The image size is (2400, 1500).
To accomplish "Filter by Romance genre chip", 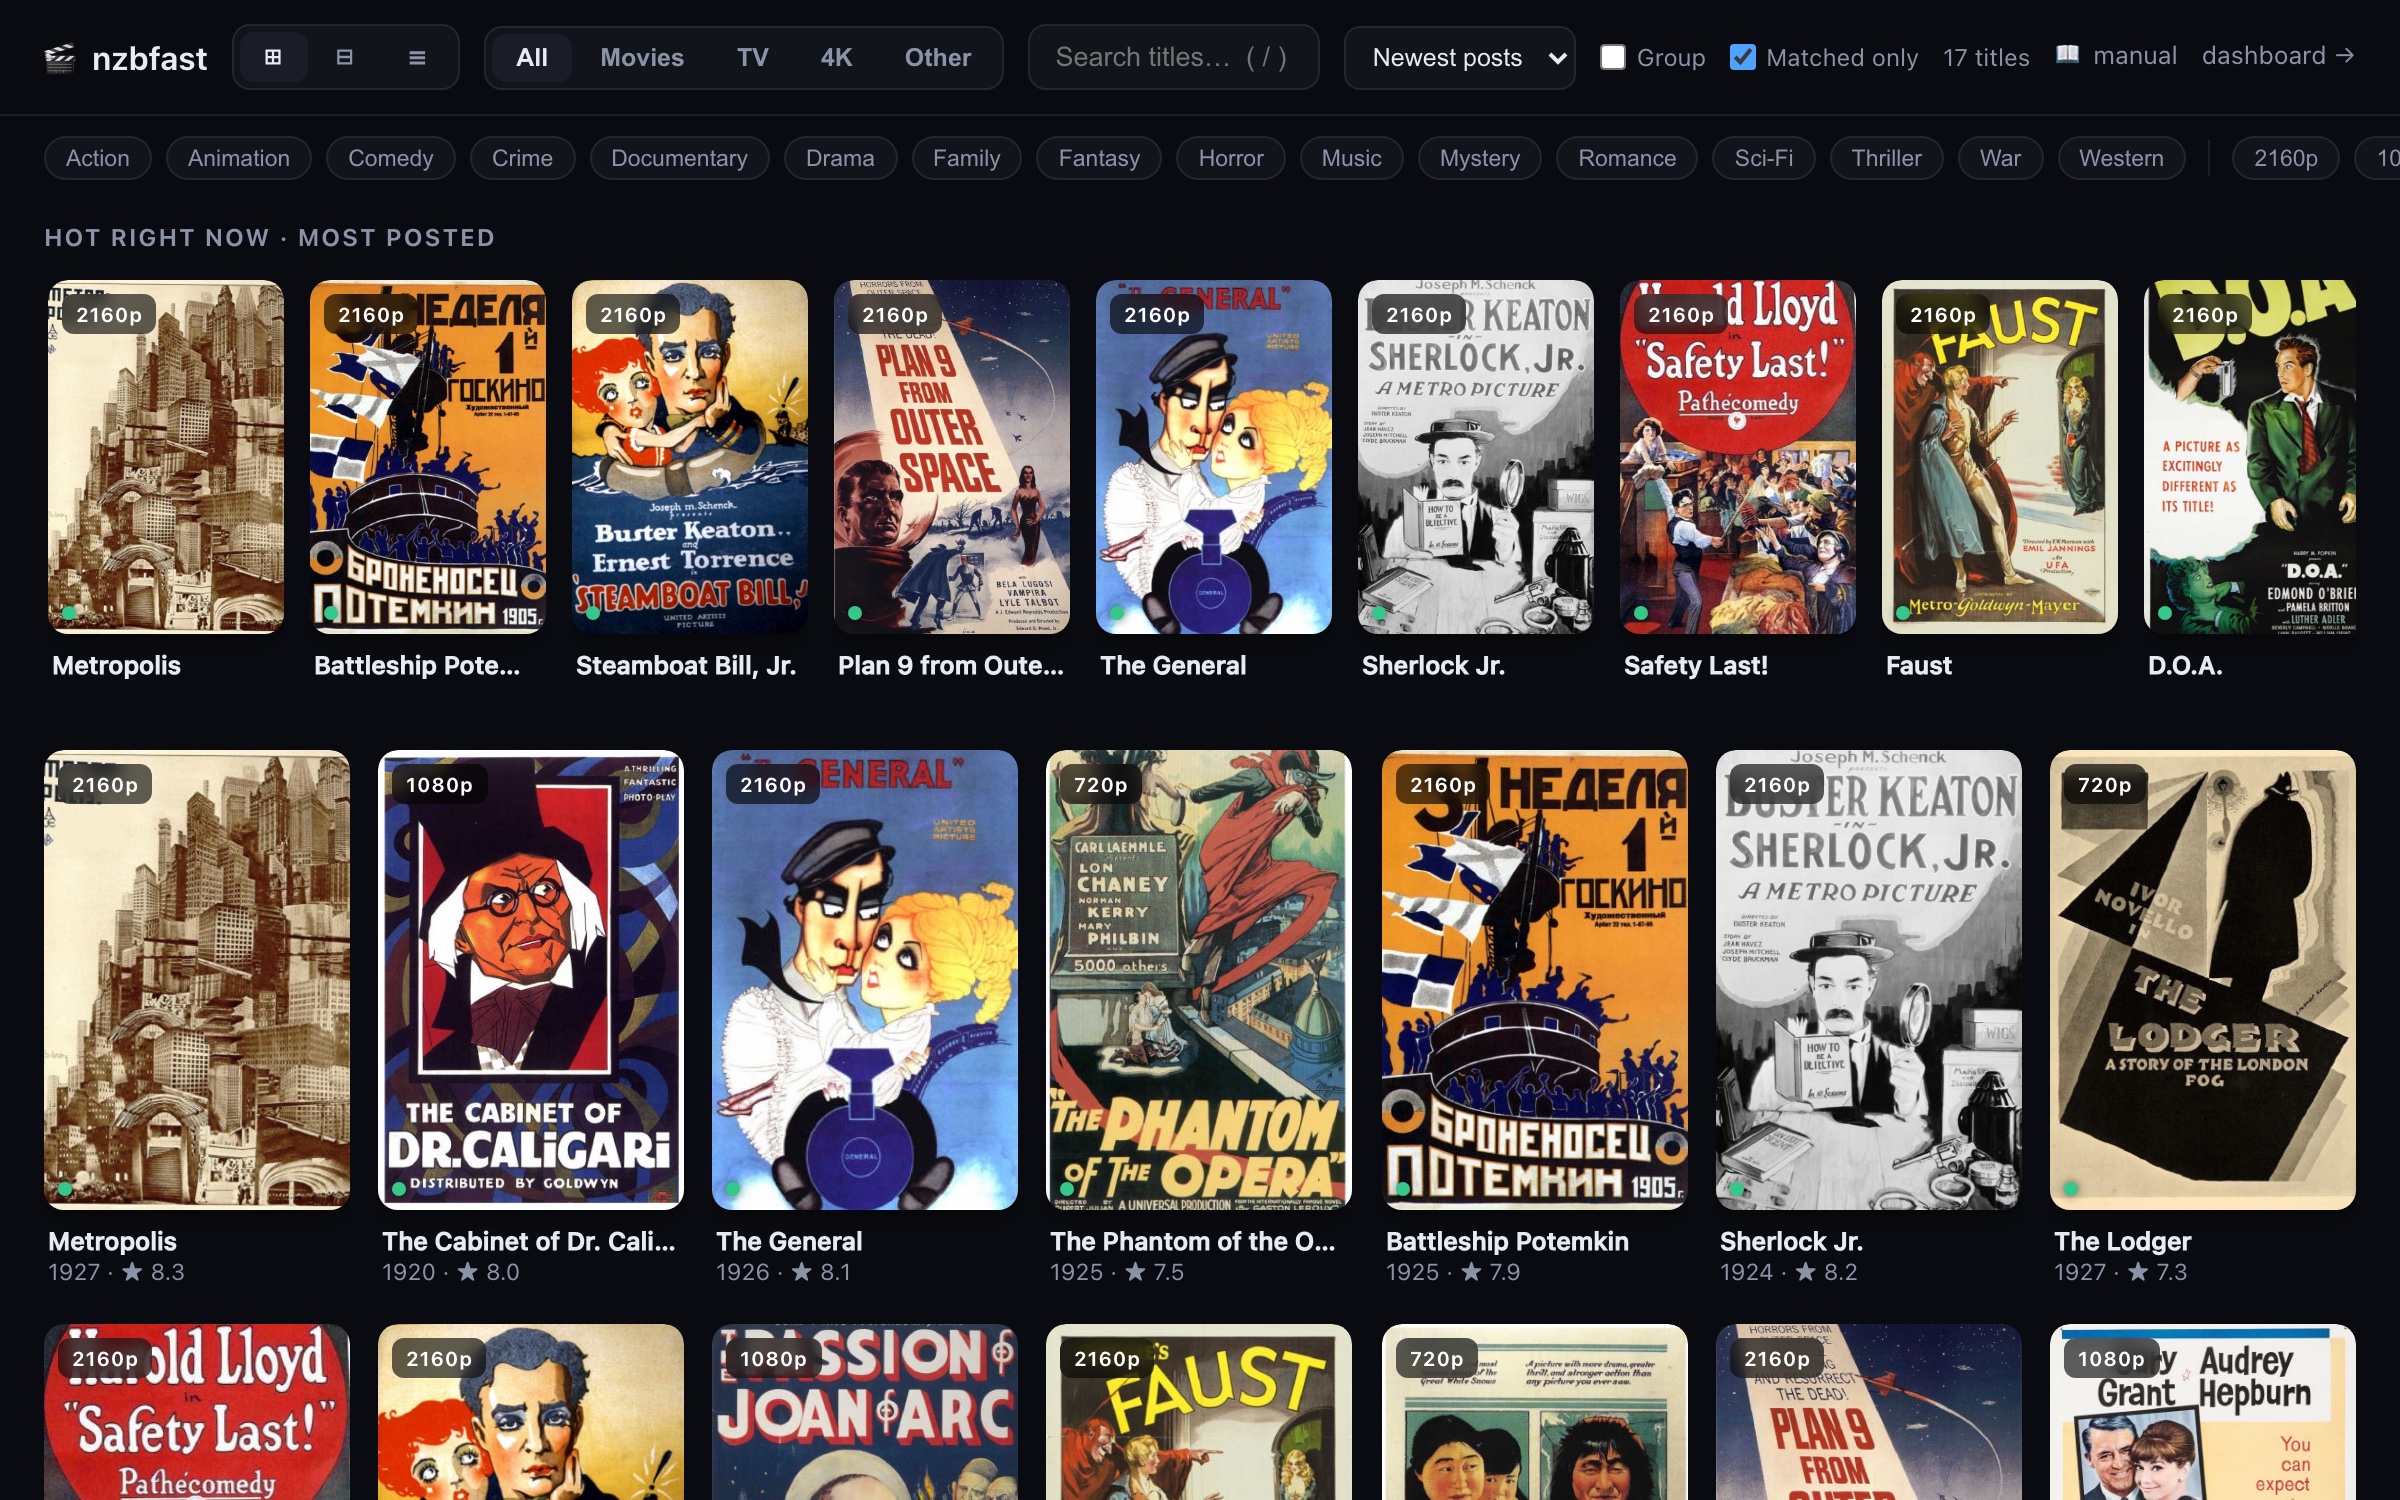I will click(x=1627, y=158).
